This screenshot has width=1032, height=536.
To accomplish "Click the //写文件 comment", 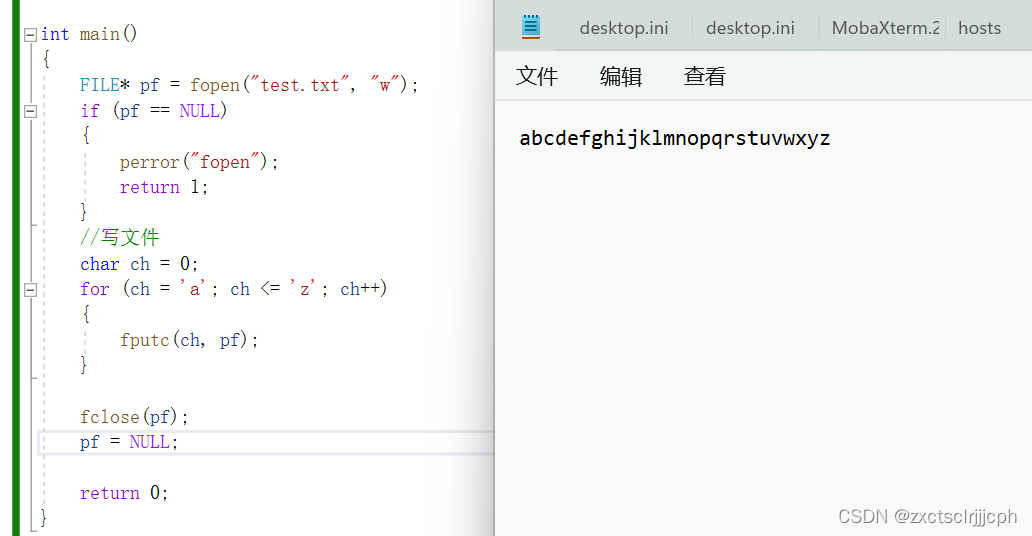I will pyautogui.click(x=119, y=237).
